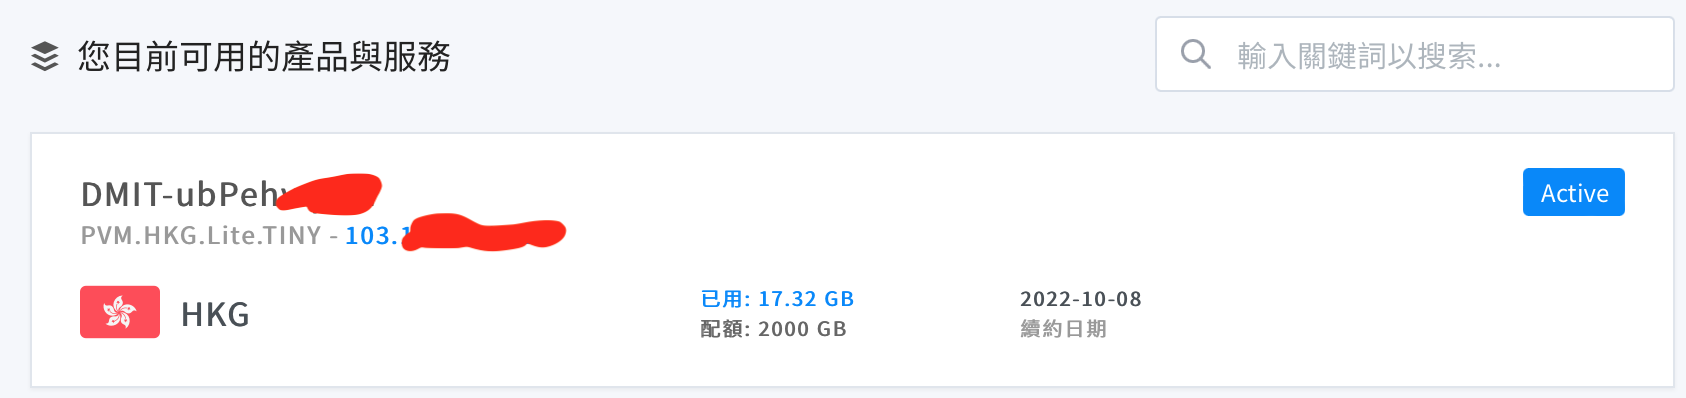This screenshot has width=1686, height=398.
Task: Click the 輸入關鍵詞以搜索 placeholder text
Action: (1369, 56)
